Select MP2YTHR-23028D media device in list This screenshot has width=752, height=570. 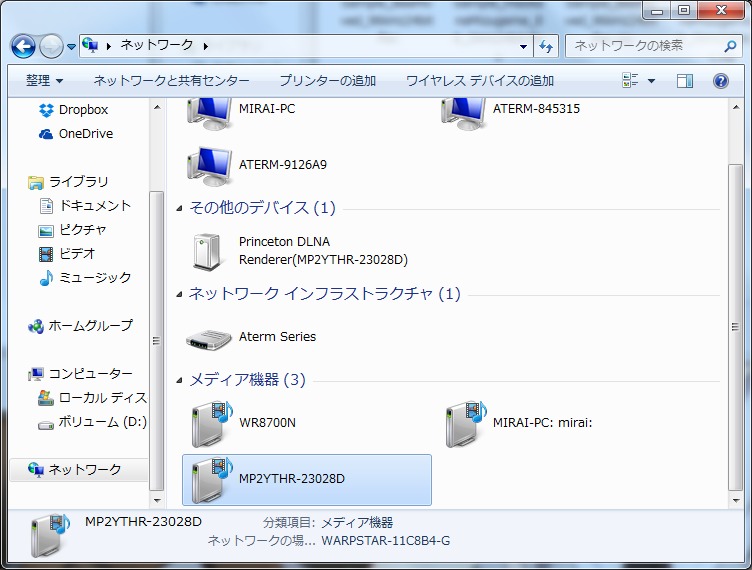click(307, 479)
